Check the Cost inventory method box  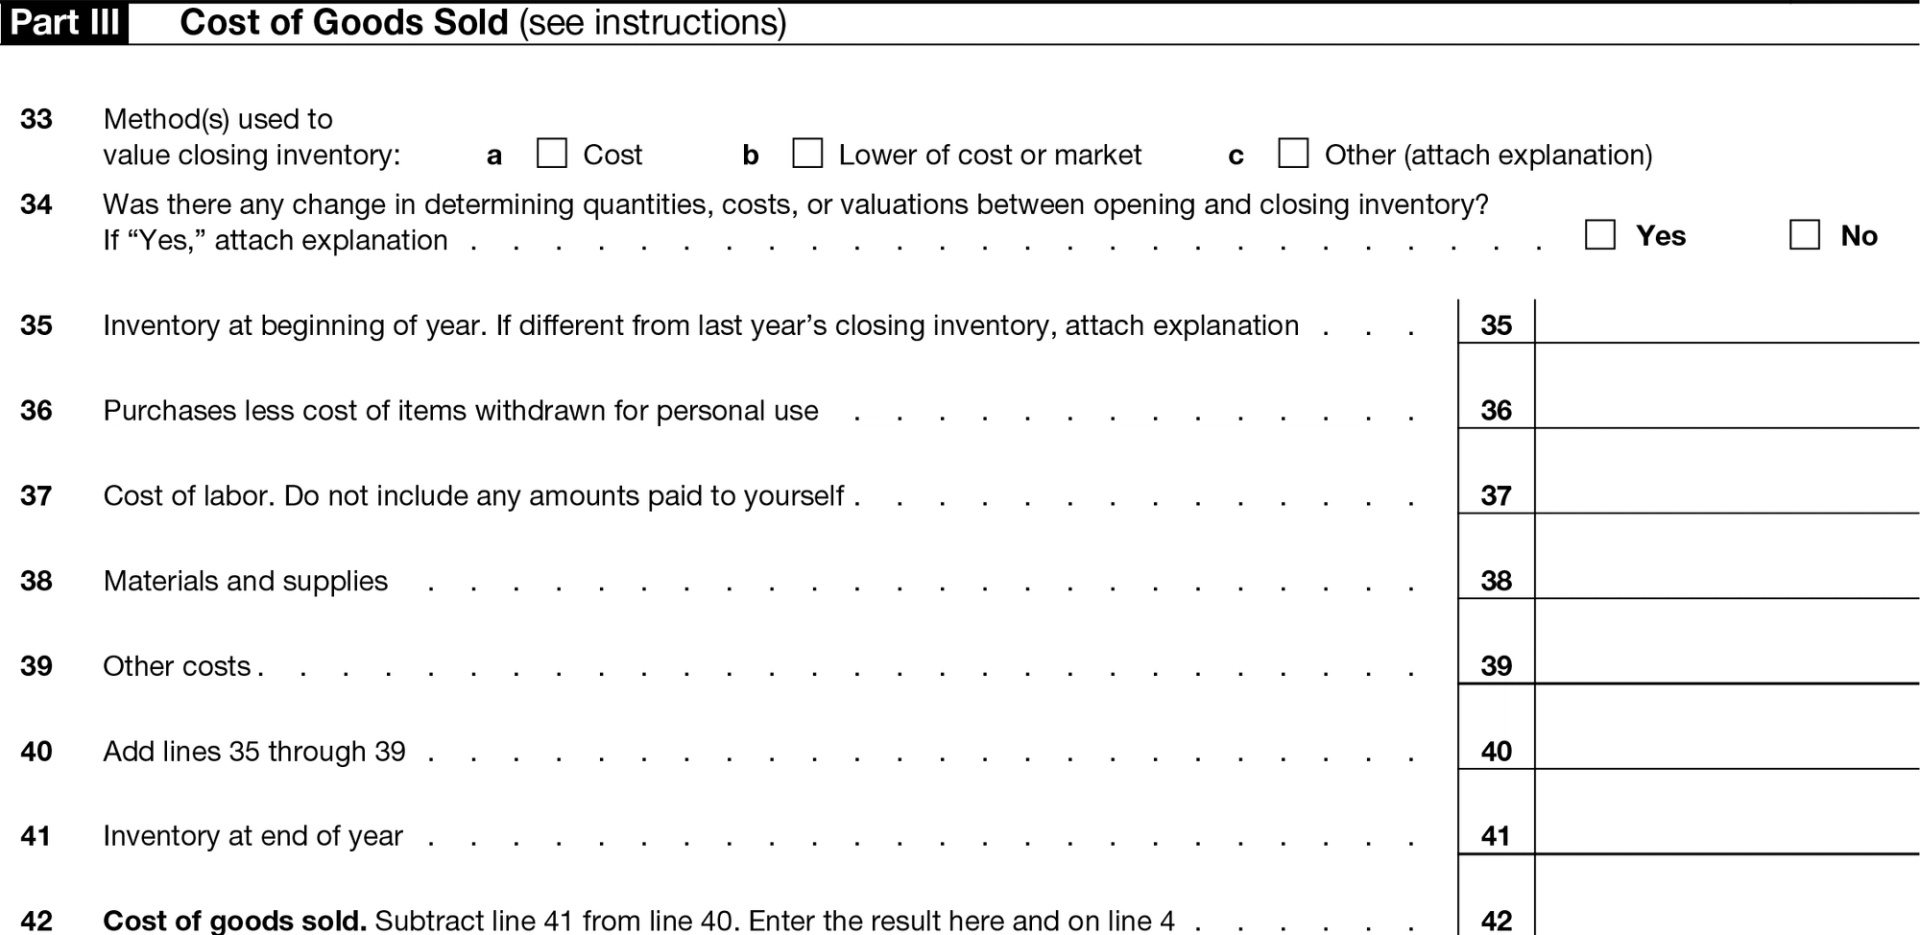[x=552, y=153]
